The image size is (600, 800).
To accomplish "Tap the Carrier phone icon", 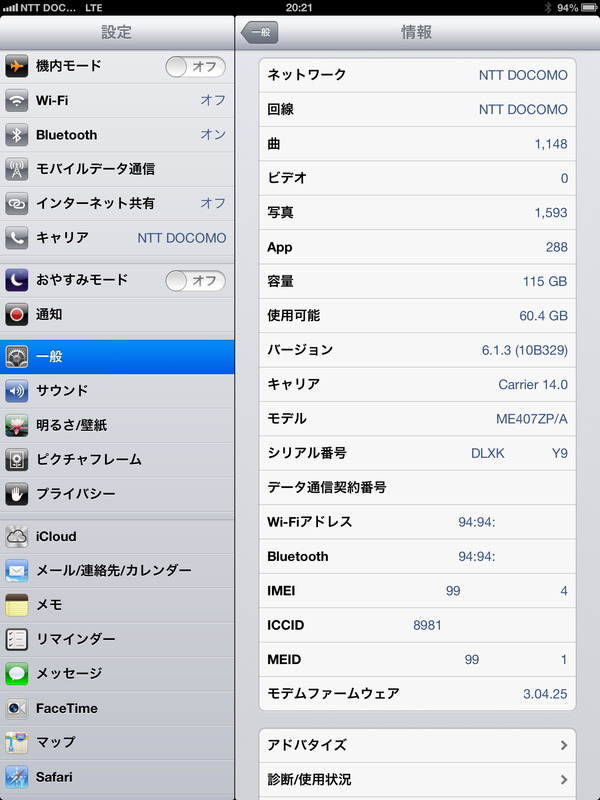I will tap(16, 238).
